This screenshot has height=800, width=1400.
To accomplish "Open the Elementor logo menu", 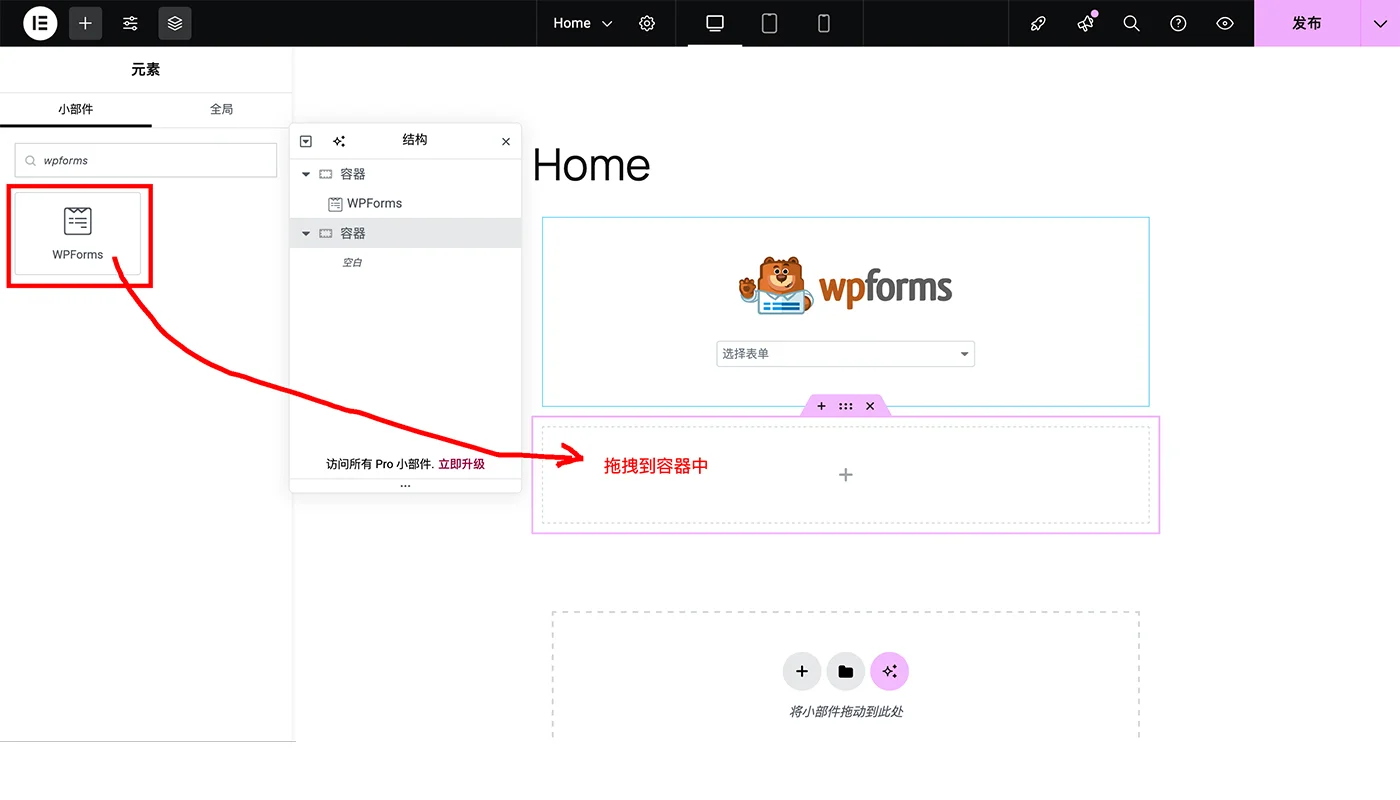I will 40,23.
